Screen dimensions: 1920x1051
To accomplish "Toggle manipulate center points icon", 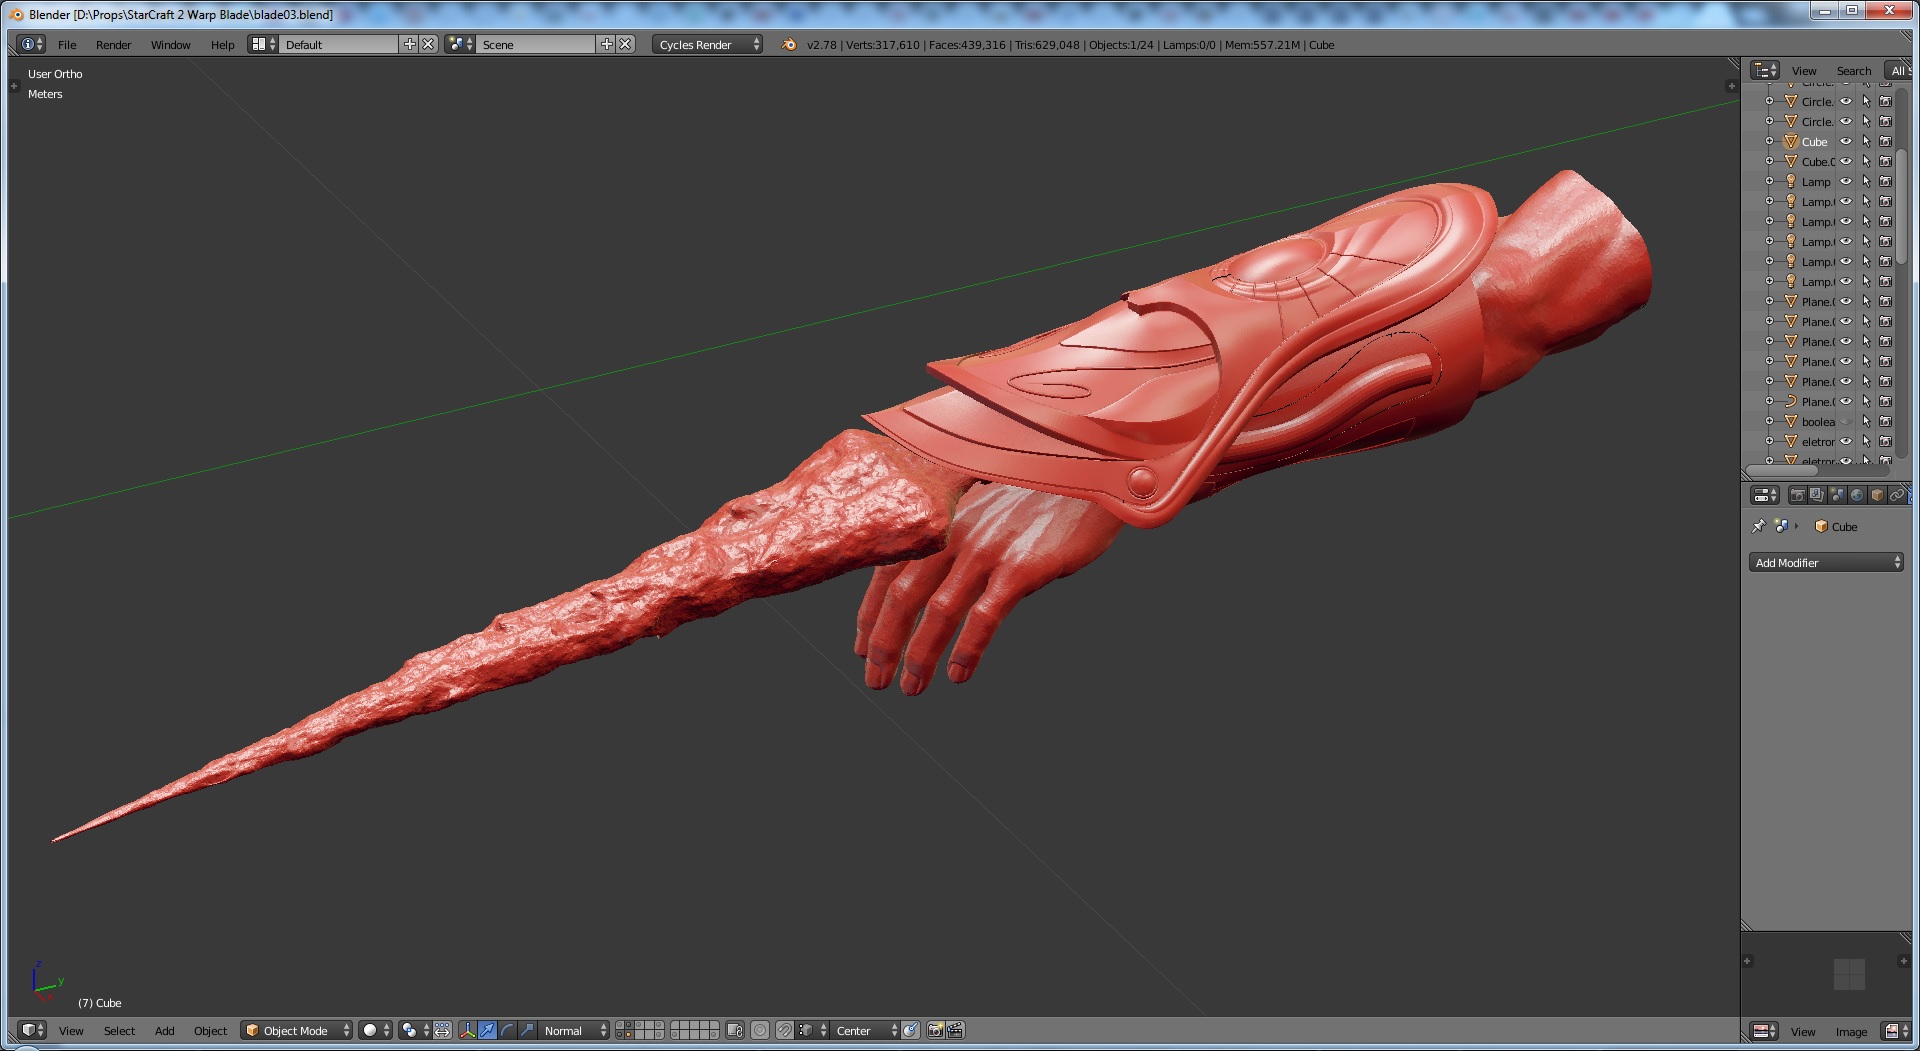I will point(442,1030).
